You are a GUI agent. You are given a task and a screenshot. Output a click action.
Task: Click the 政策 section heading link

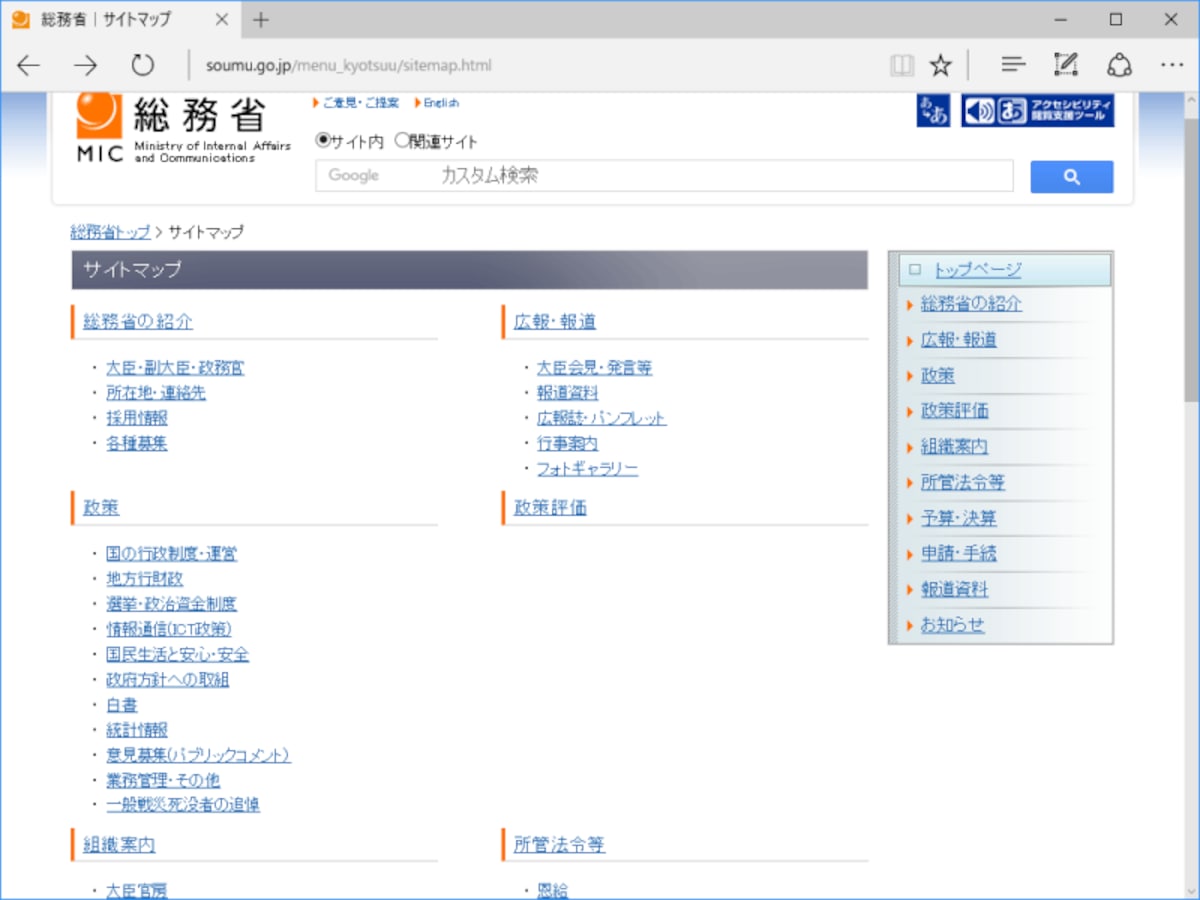(101, 508)
